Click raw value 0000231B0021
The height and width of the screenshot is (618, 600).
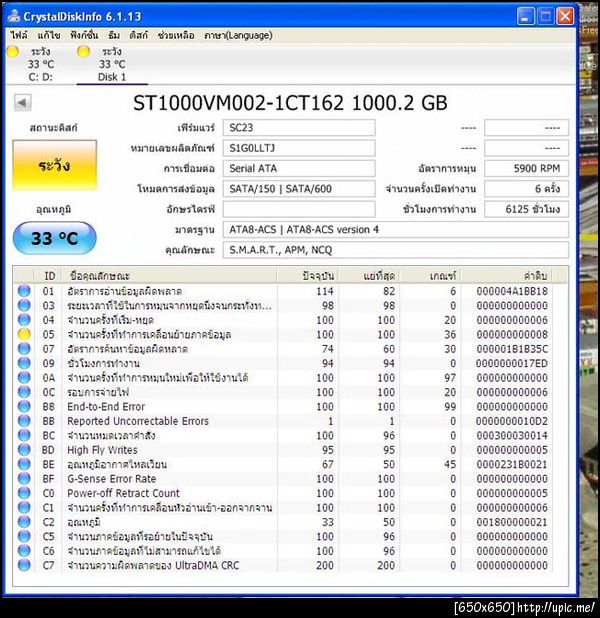(x=512, y=465)
